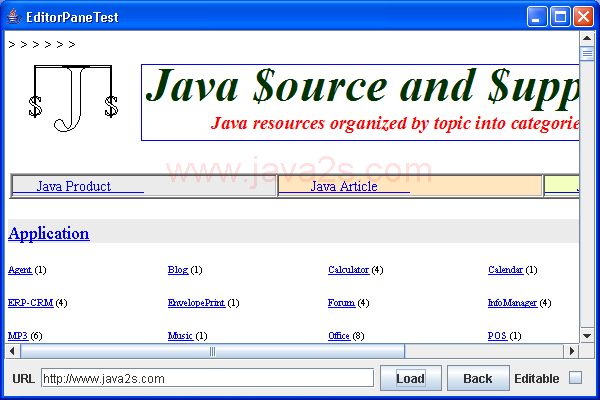Click the $J$ logo image
The image size is (600, 400).
[x=73, y=98]
